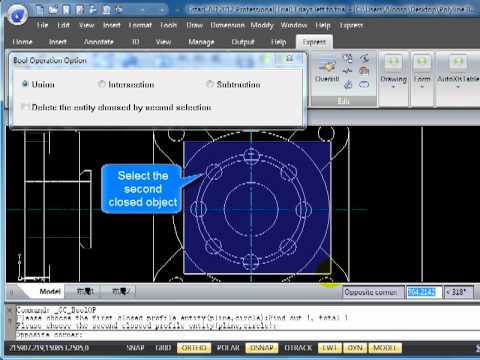Switch to the Express ribbon tab
The width and height of the screenshot is (480, 360).
point(314,42)
